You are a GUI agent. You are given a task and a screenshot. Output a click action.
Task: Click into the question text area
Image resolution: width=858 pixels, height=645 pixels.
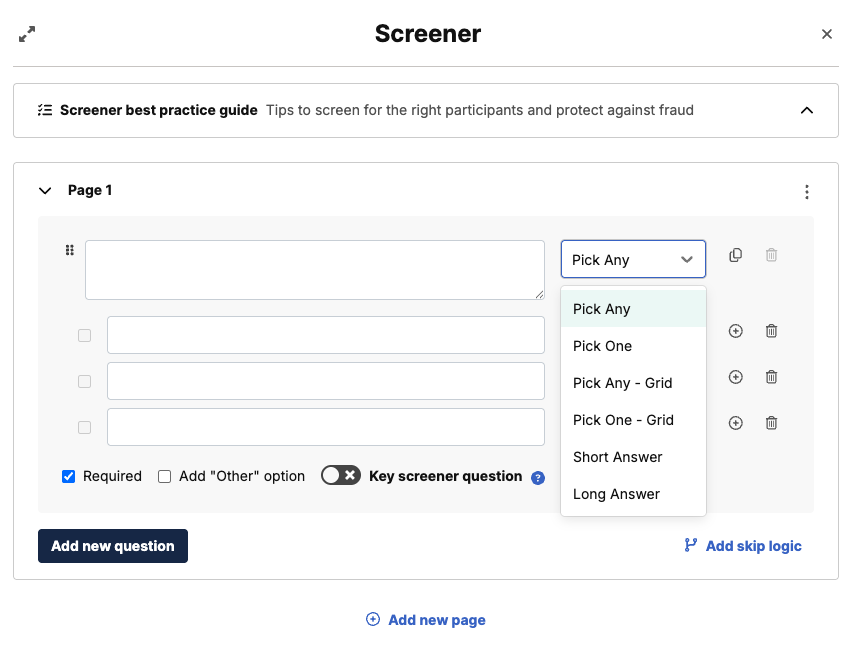pos(314,269)
